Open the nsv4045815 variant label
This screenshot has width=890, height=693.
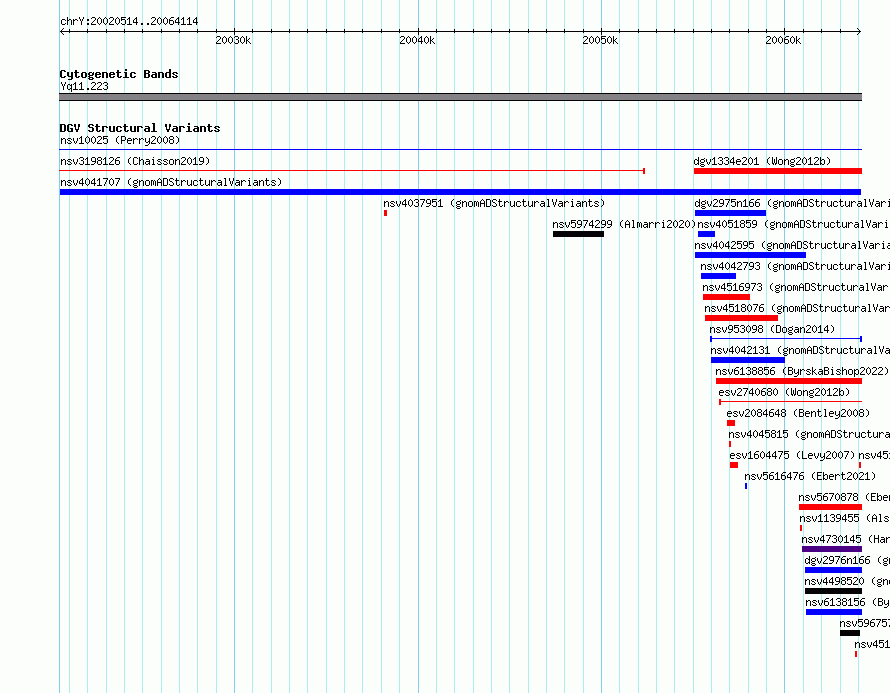(x=809, y=434)
